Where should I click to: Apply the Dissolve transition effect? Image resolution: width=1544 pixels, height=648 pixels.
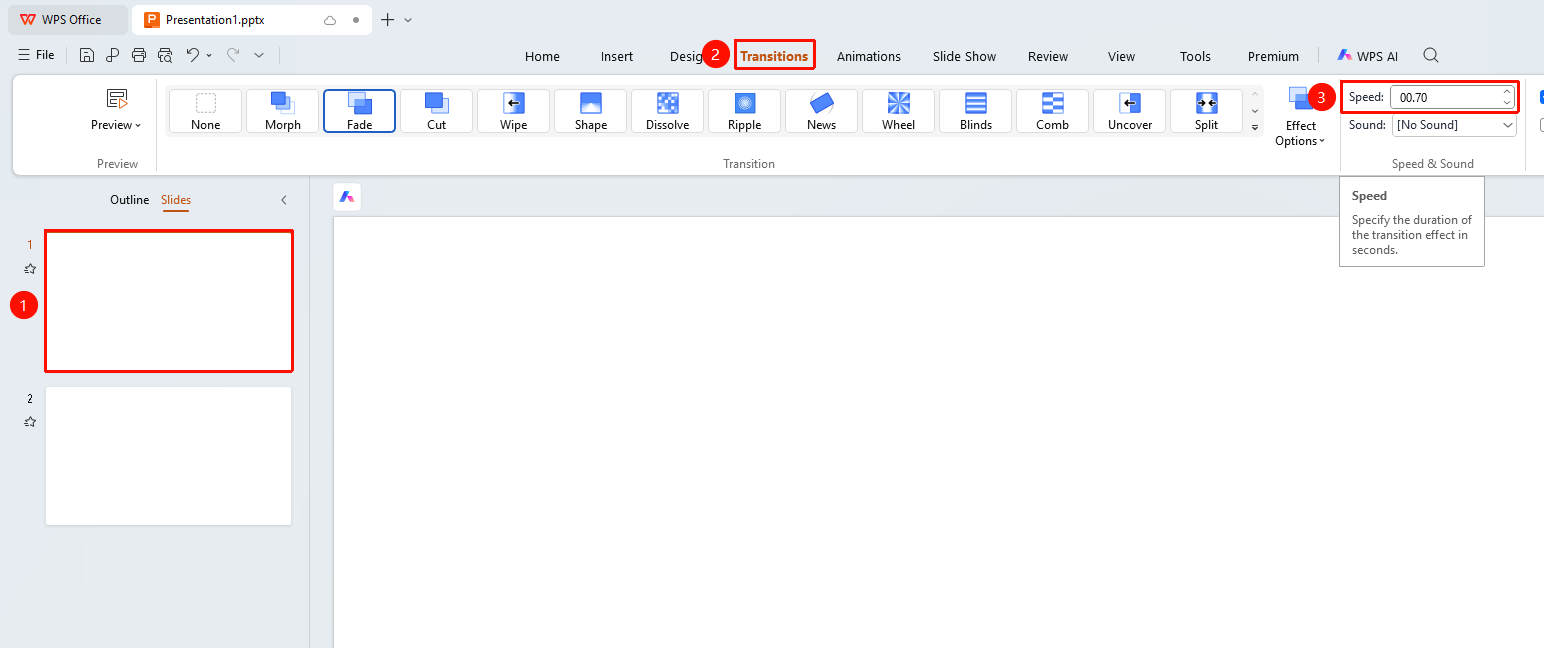667,111
